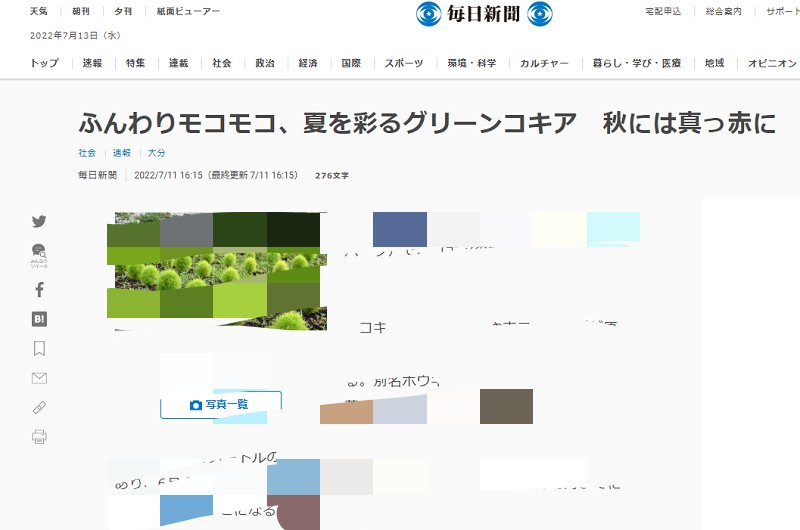Click 社会 tag under headline
This screenshot has width=800, height=530.
87,153
